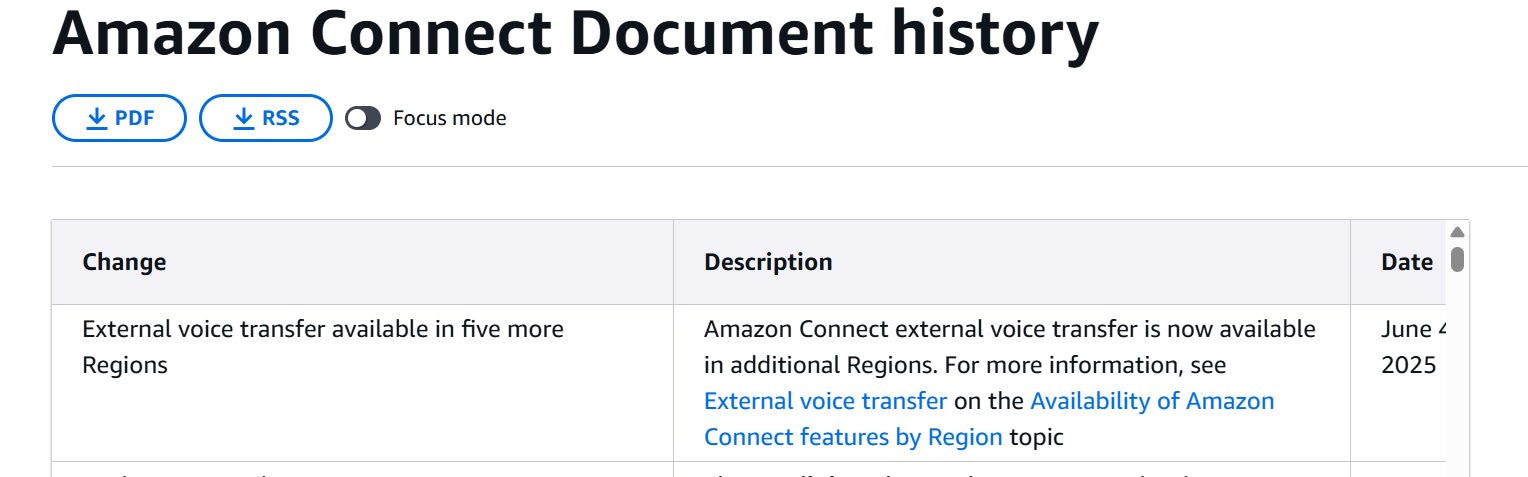Open the PDF version of the document

pos(119,118)
